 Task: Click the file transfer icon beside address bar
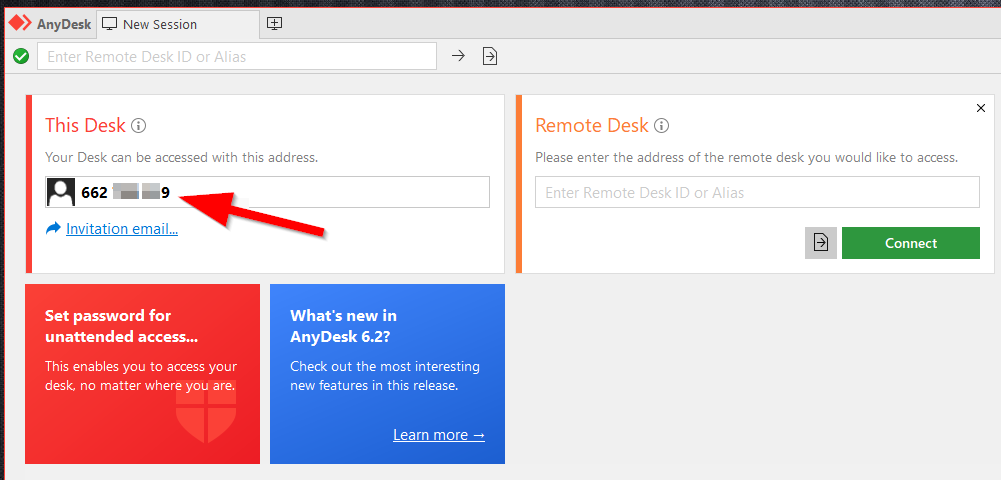pos(490,56)
